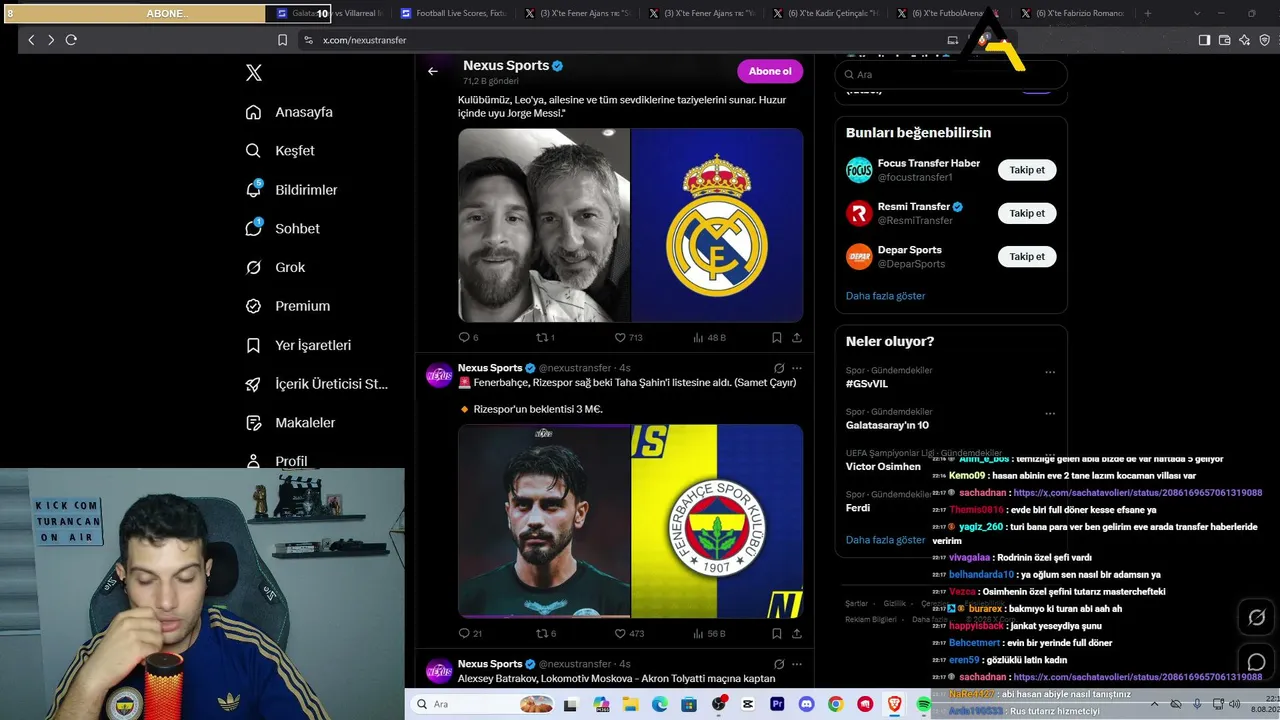Ask Grok about the Taha Şahin post
The width and height of the screenshot is (1280, 720).
(779, 368)
